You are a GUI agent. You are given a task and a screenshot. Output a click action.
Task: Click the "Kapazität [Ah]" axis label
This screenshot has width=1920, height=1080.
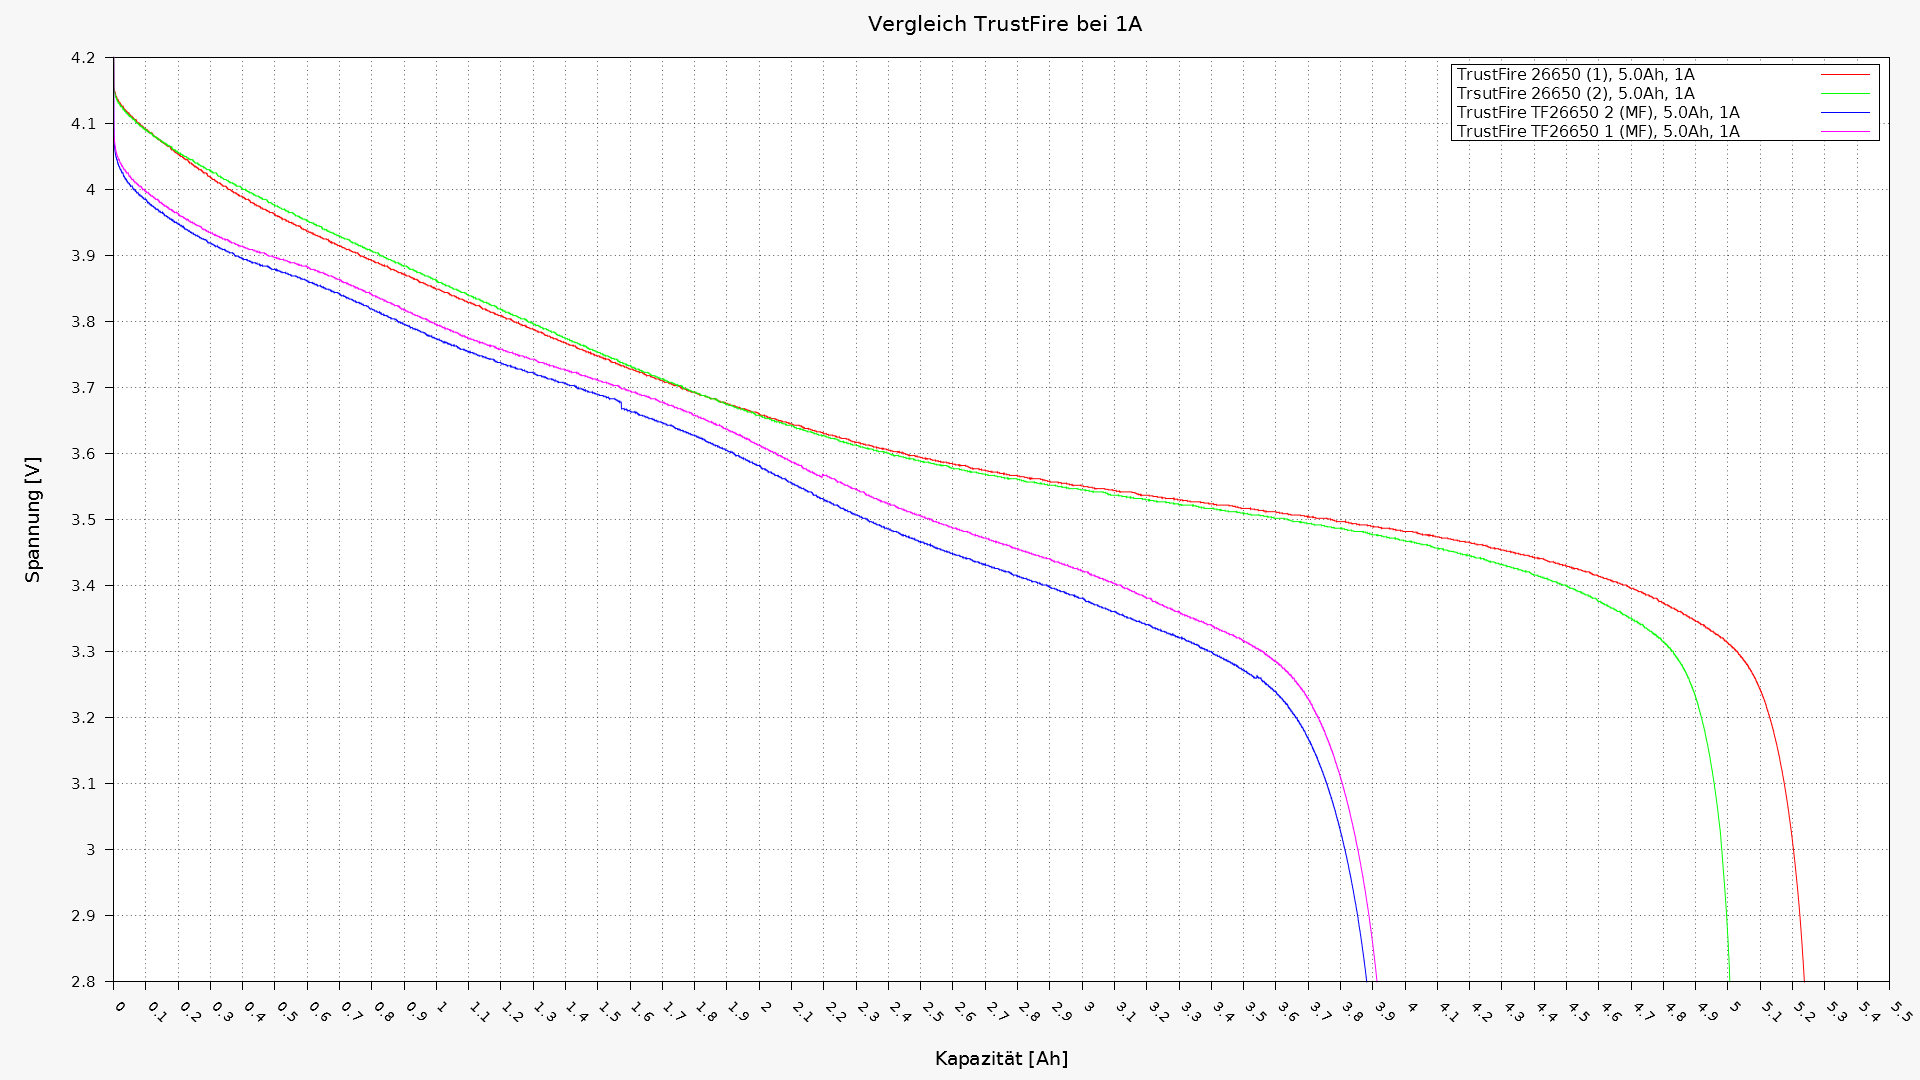click(1001, 1058)
